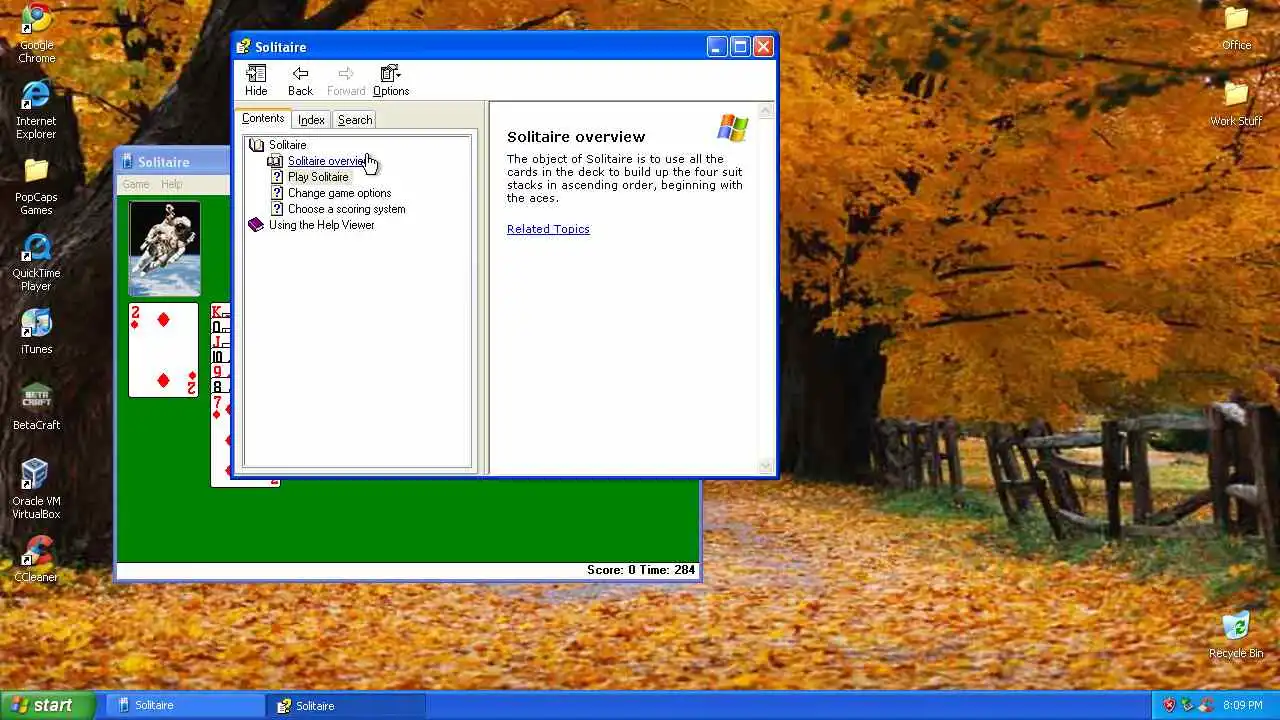Click the Change game options question icon
The height and width of the screenshot is (720, 1280).
277,193
